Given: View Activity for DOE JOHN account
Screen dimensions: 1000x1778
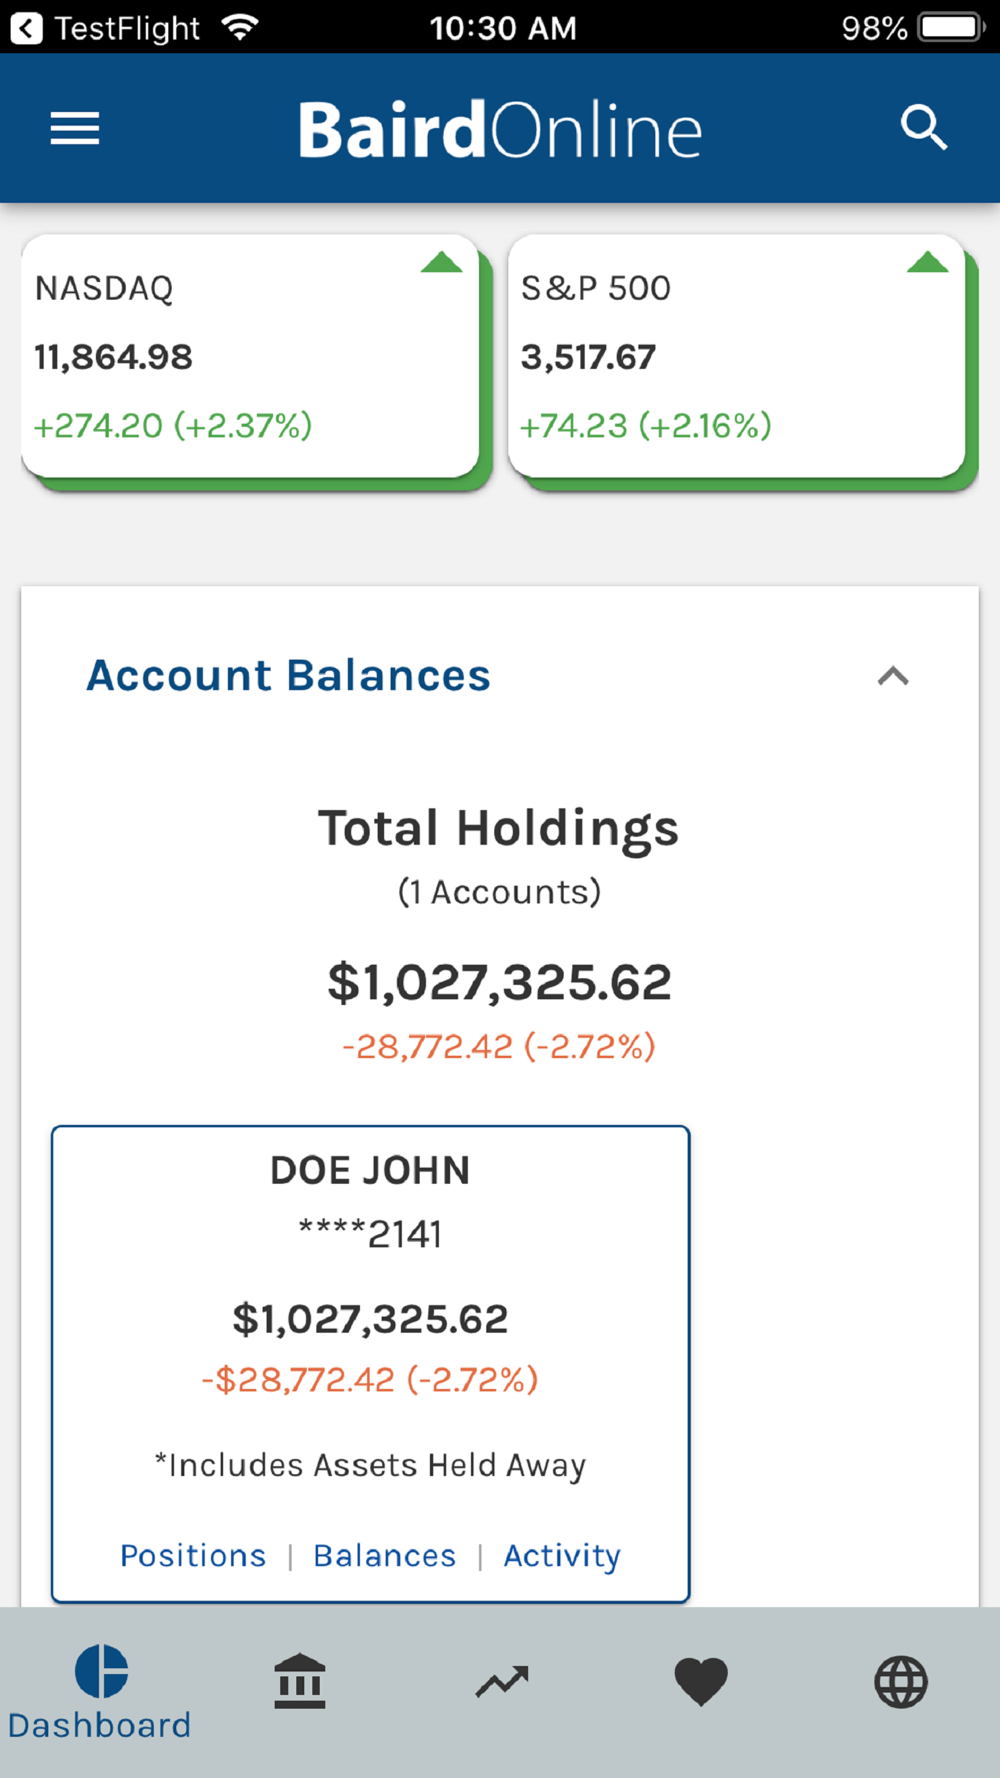Looking at the screenshot, I should click(x=562, y=1556).
